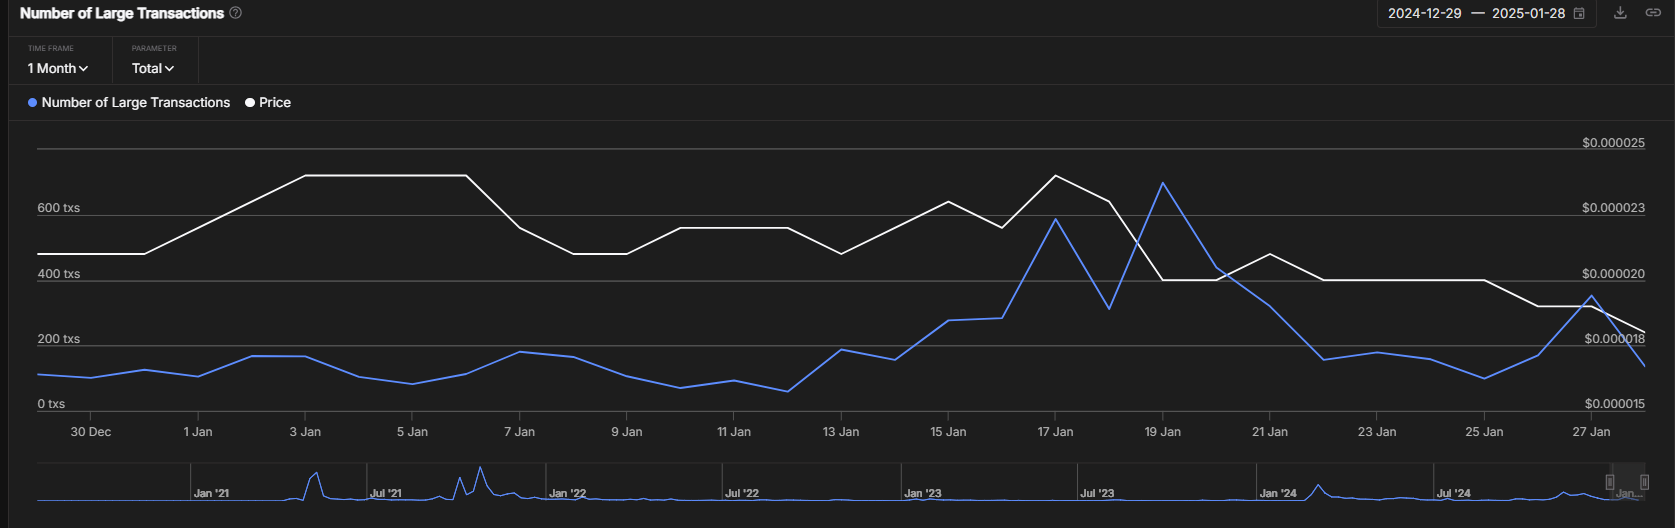Click the 0 txs axis label

[x=51, y=404]
